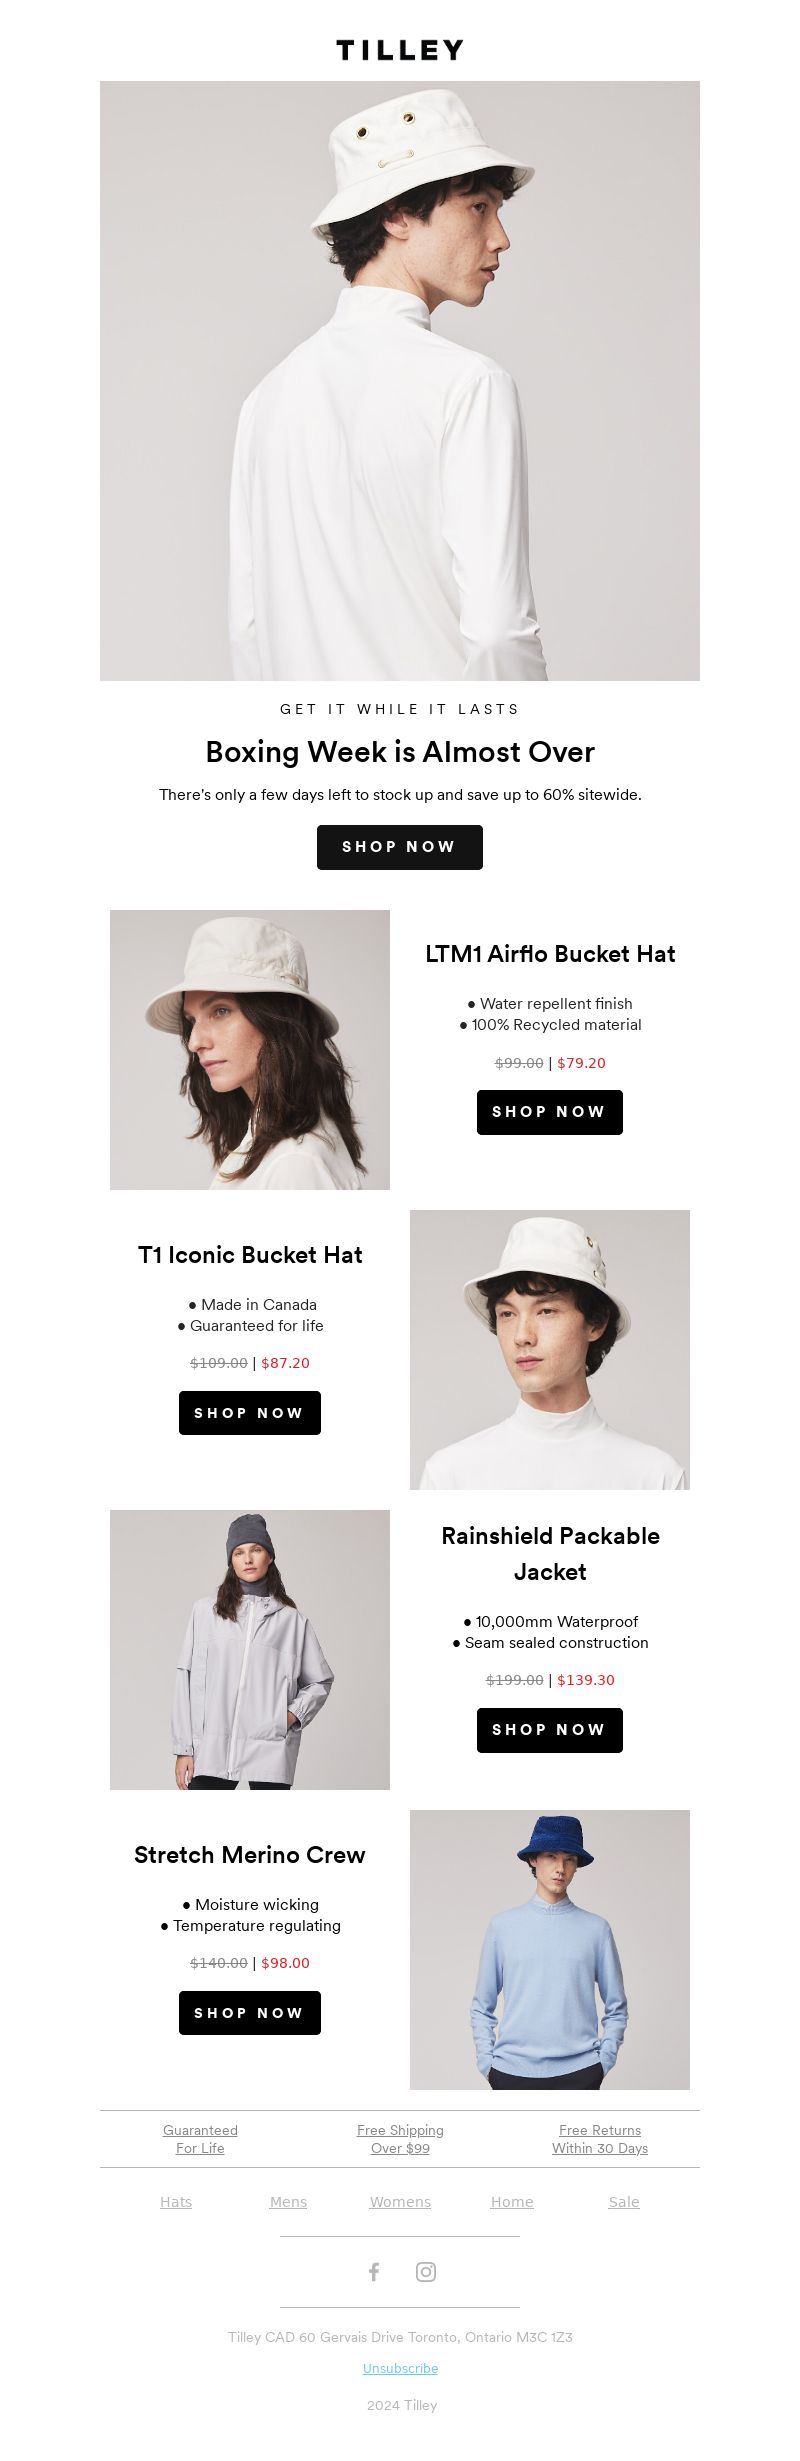This screenshot has width=800, height=2461.
Task: Open the hero image of white bucket hat
Action: [x=400, y=381]
